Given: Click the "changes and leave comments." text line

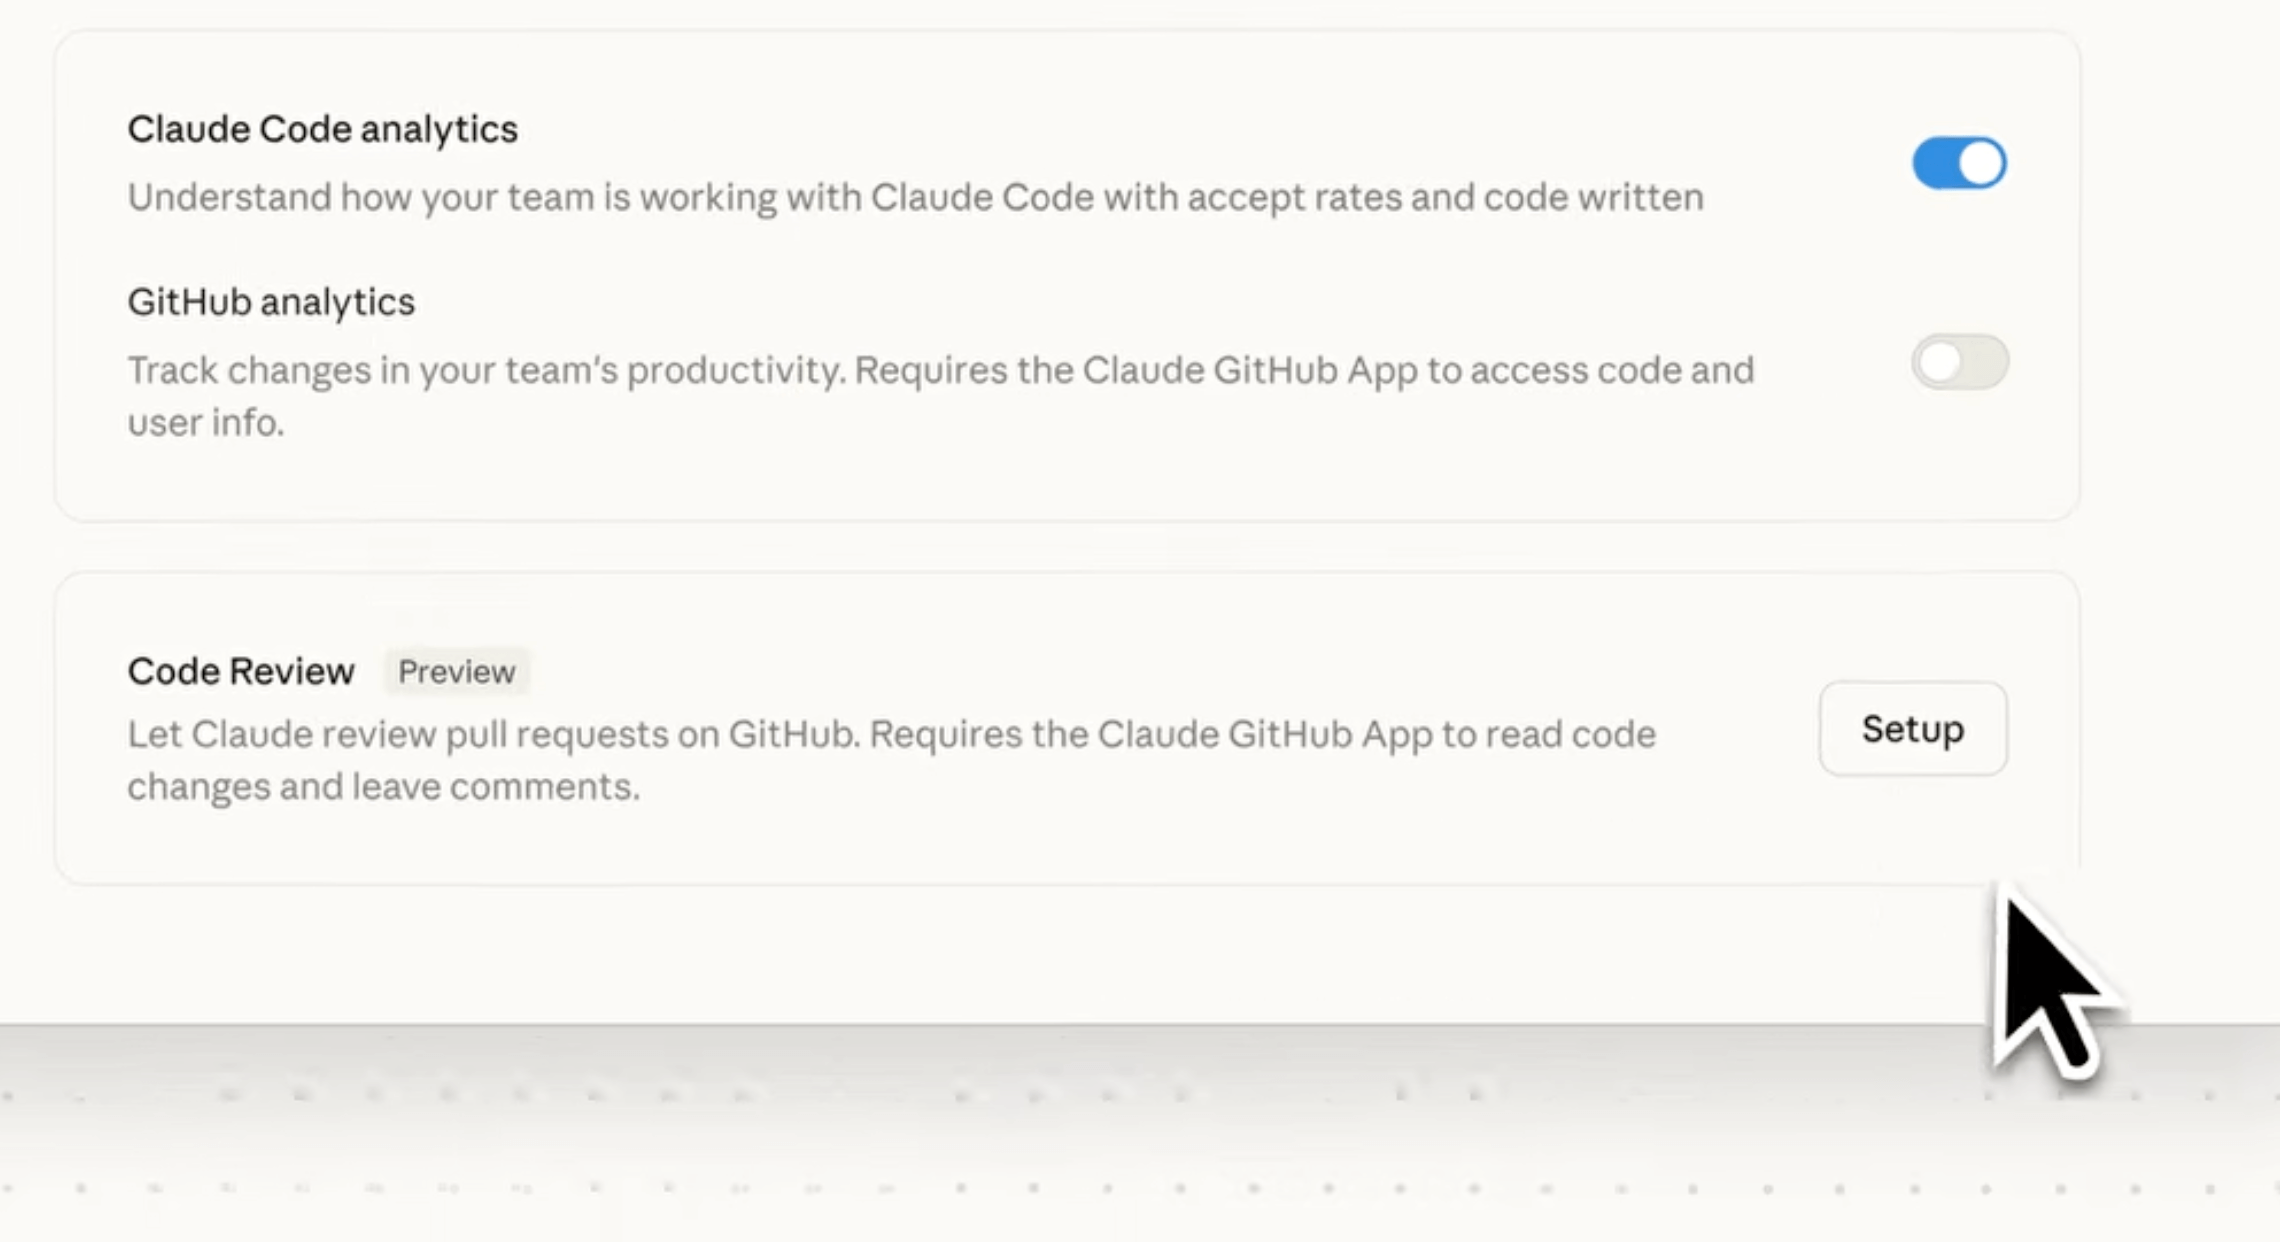Looking at the screenshot, I should (x=383, y=787).
